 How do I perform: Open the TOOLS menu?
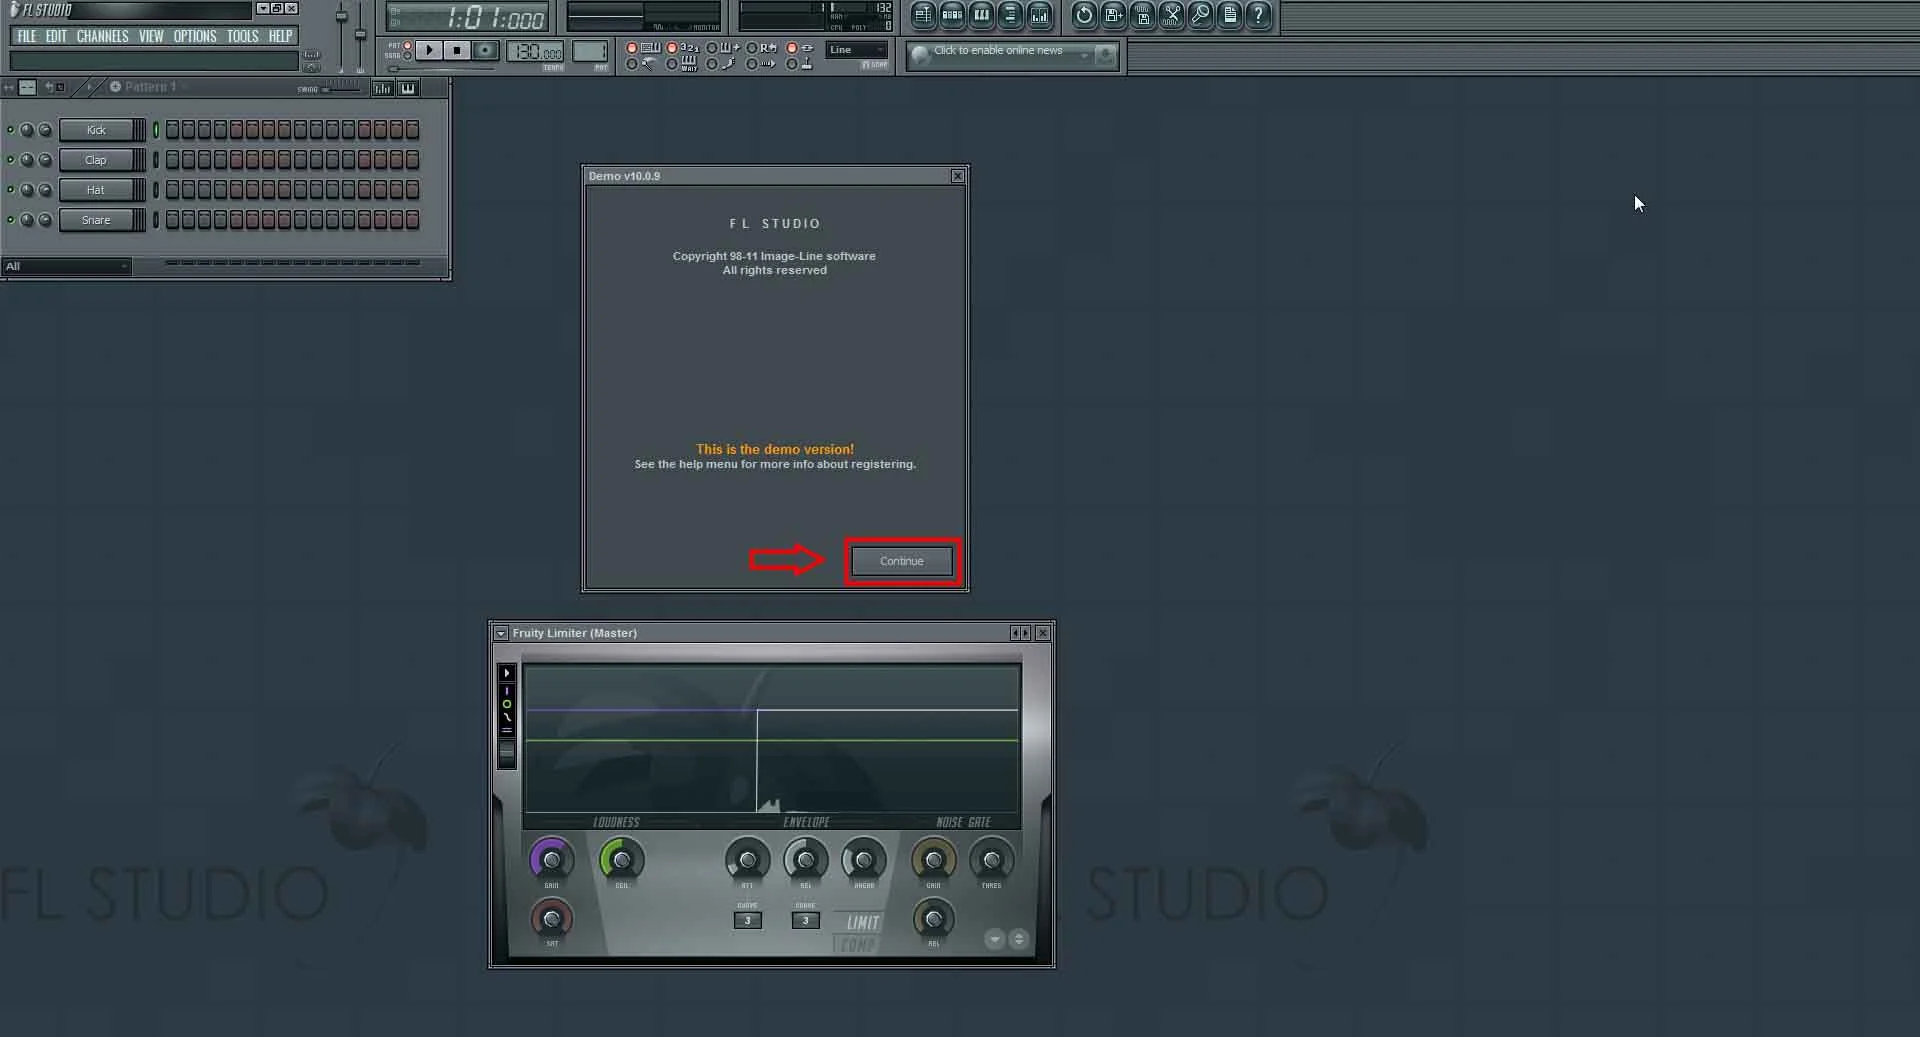click(242, 36)
